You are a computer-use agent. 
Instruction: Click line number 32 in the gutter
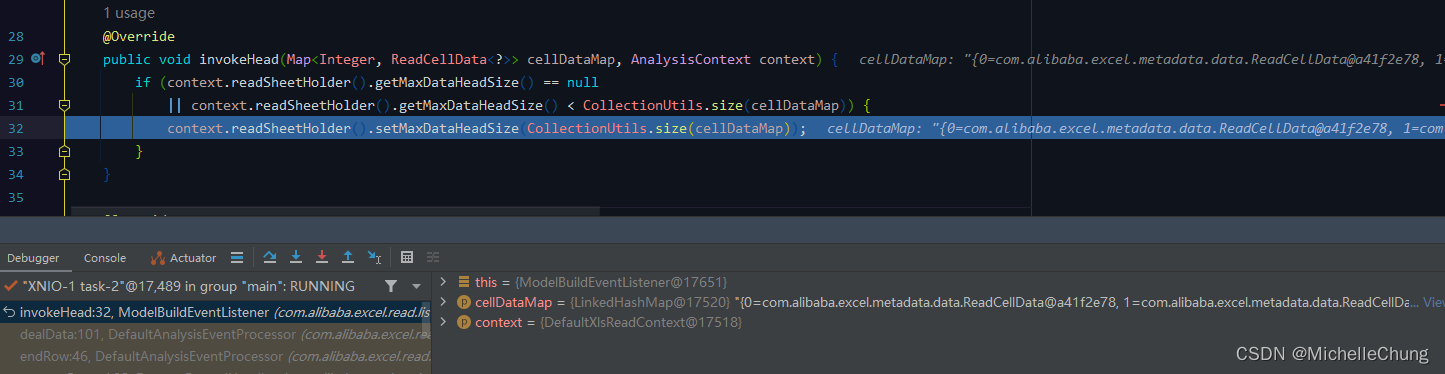15,128
